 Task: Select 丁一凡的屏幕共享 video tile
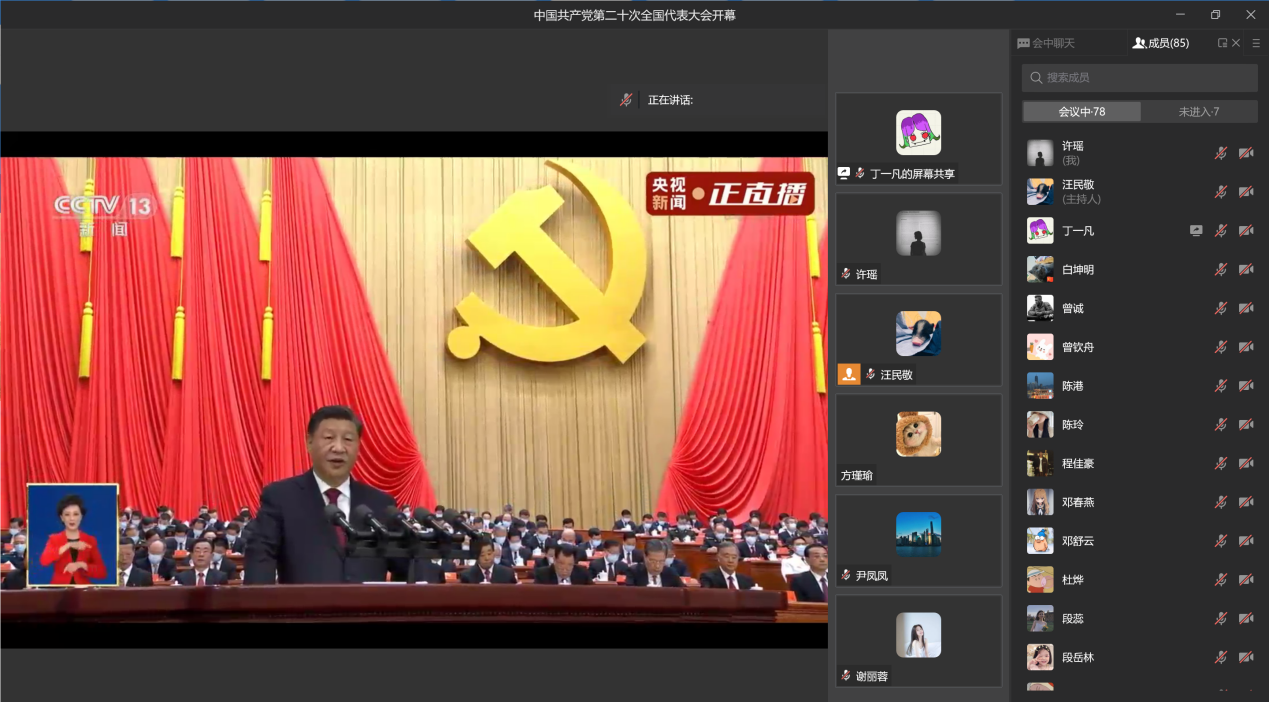click(x=918, y=139)
